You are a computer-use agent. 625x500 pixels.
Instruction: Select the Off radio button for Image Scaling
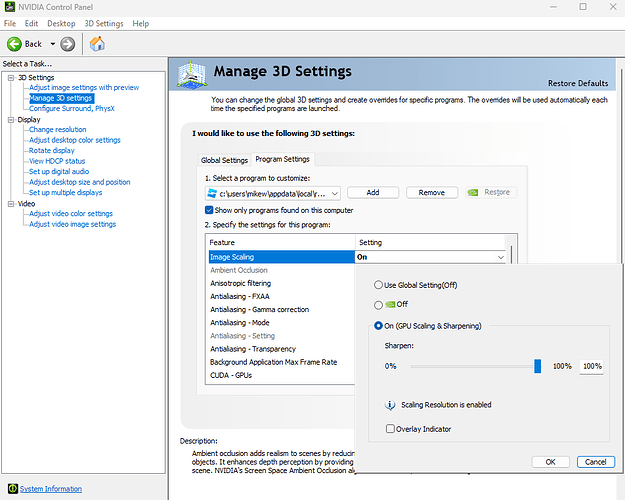click(x=379, y=305)
